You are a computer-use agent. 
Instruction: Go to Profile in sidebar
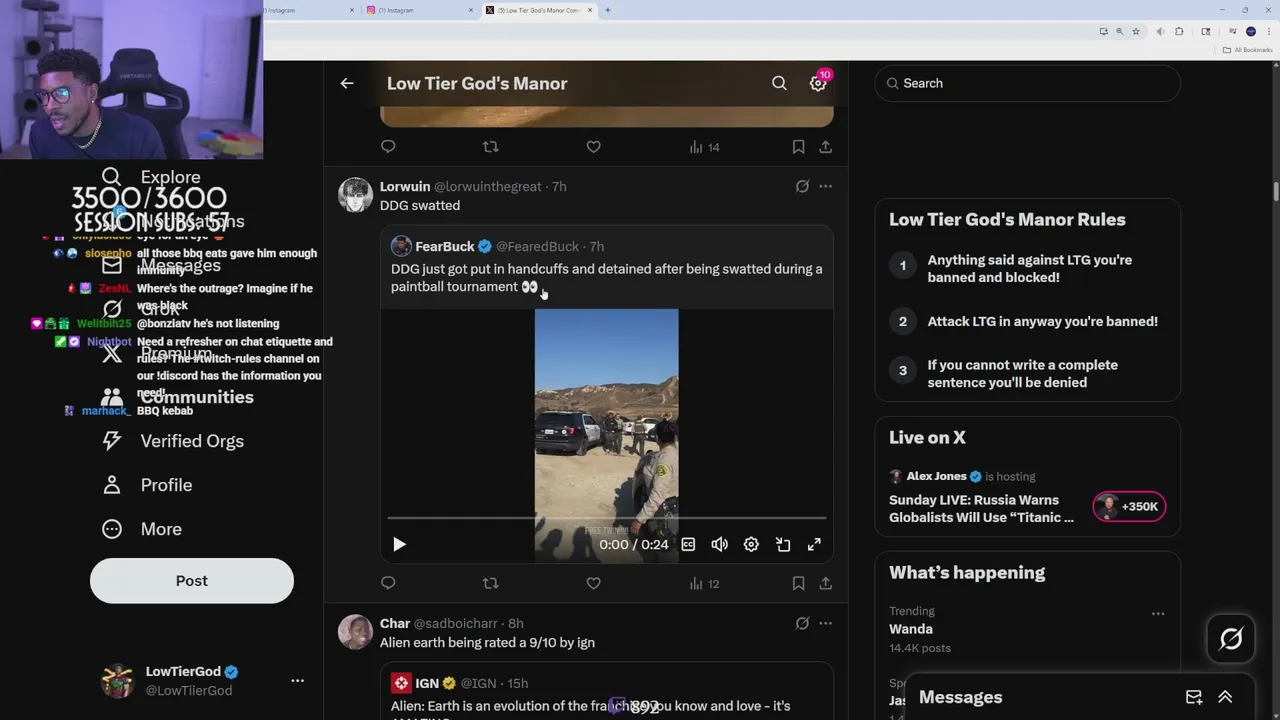[146, 485]
